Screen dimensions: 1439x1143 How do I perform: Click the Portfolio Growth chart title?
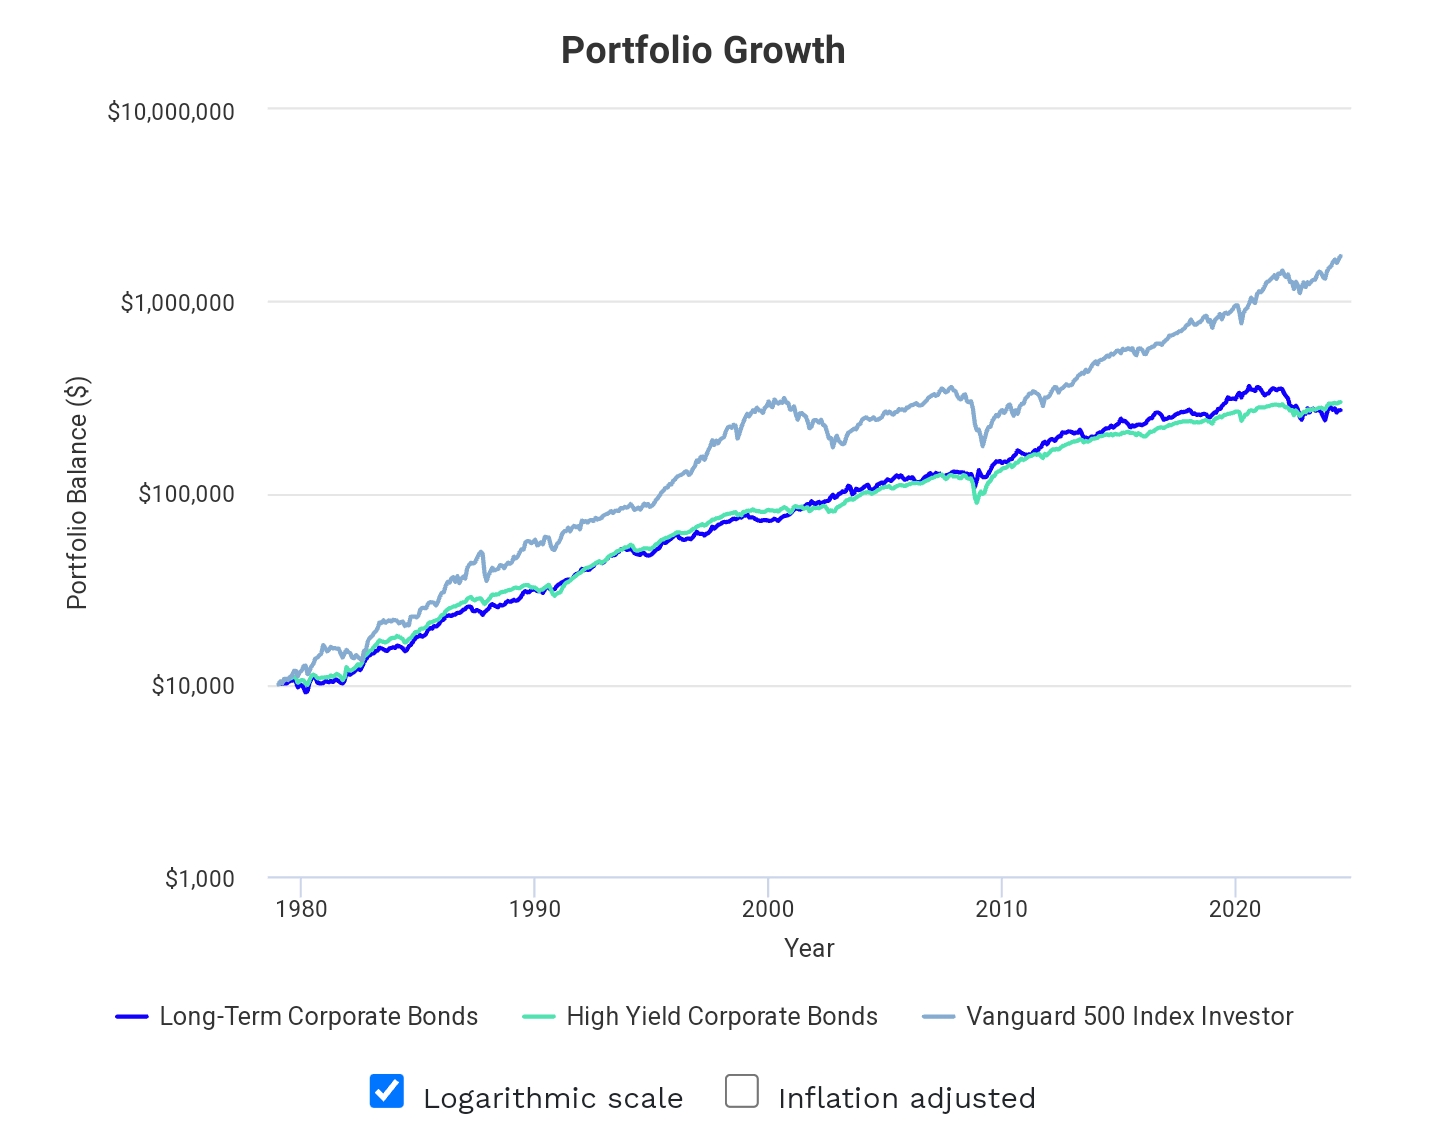coord(703,50)
